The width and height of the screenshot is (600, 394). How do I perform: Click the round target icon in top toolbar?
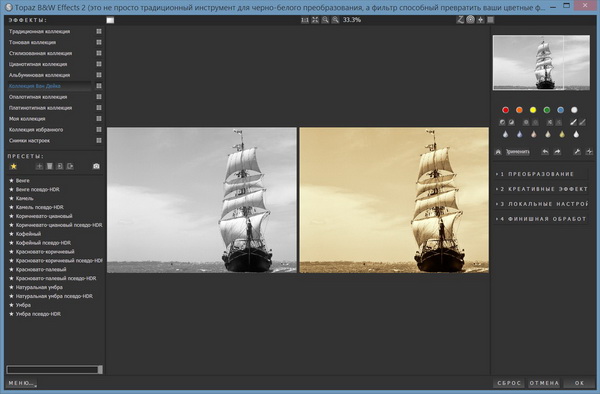pyautogui.click(x=470, y=20)
